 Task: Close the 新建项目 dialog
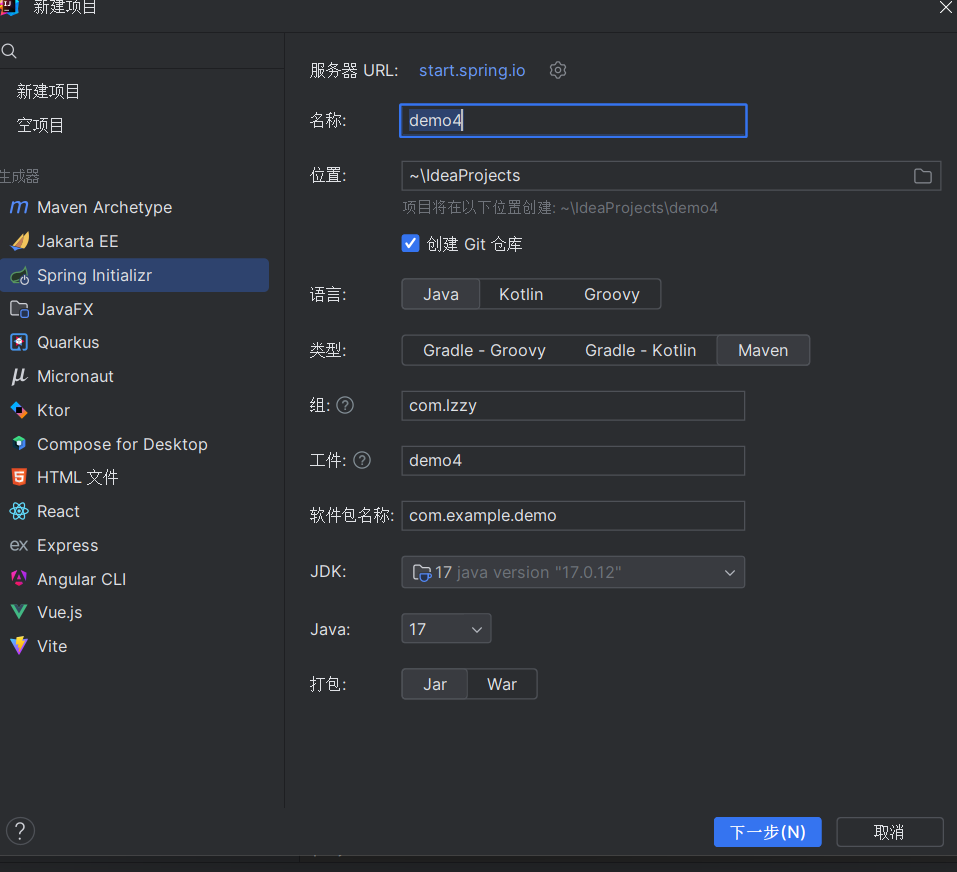click(x=945, y=7)
